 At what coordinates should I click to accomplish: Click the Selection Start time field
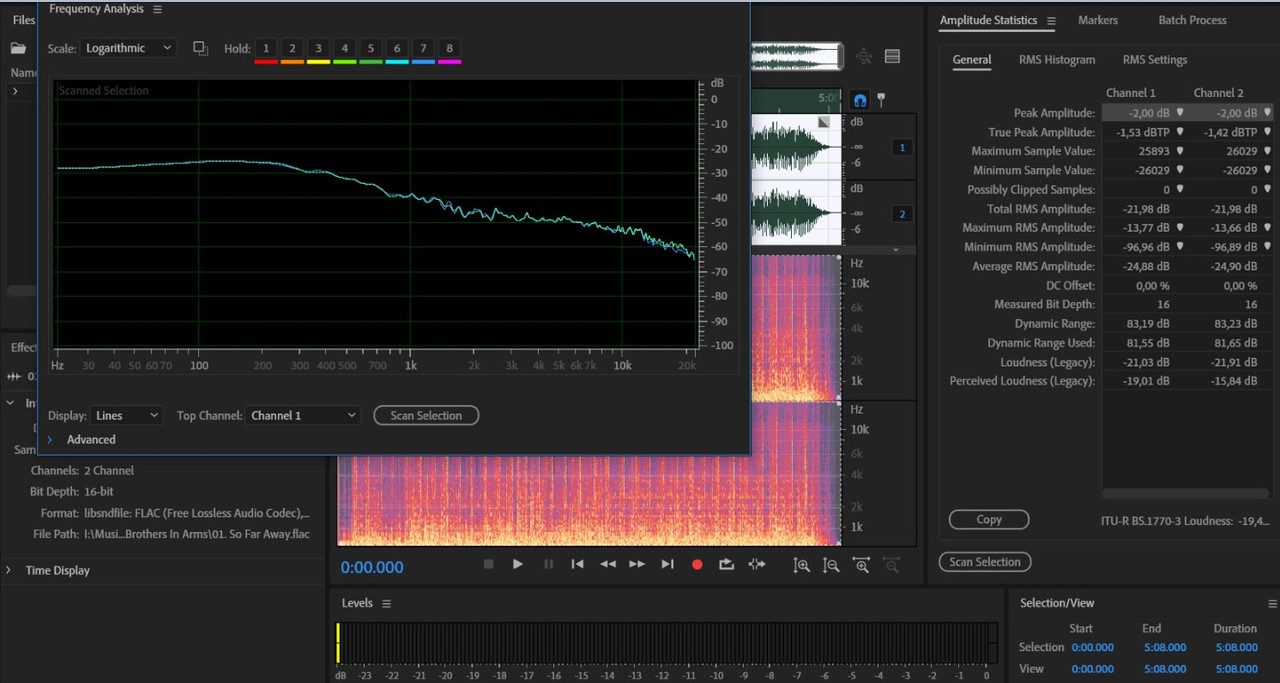[1092, 647]
